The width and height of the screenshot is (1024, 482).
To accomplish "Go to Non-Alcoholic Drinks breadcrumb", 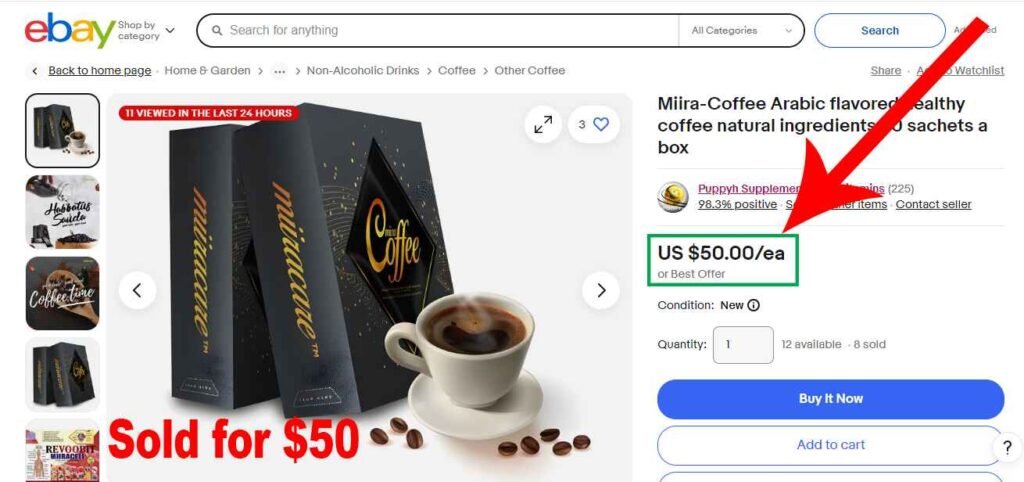I will [363, 71].
